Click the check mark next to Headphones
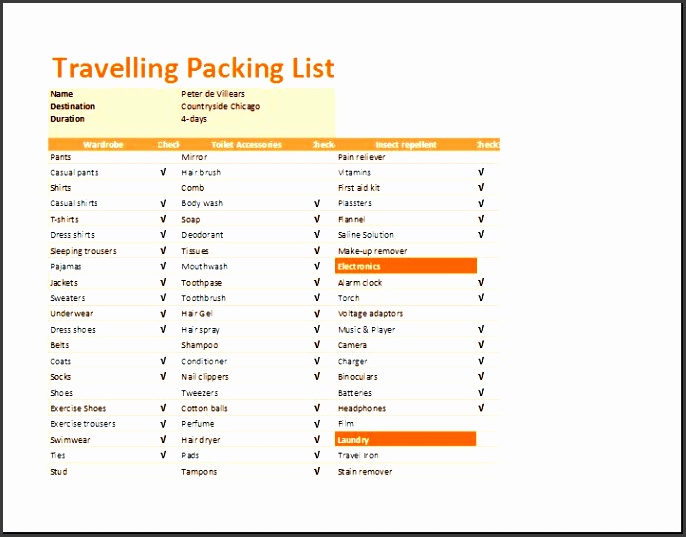The width and height of the screenshot is (686, 537). tap(481, 408)
